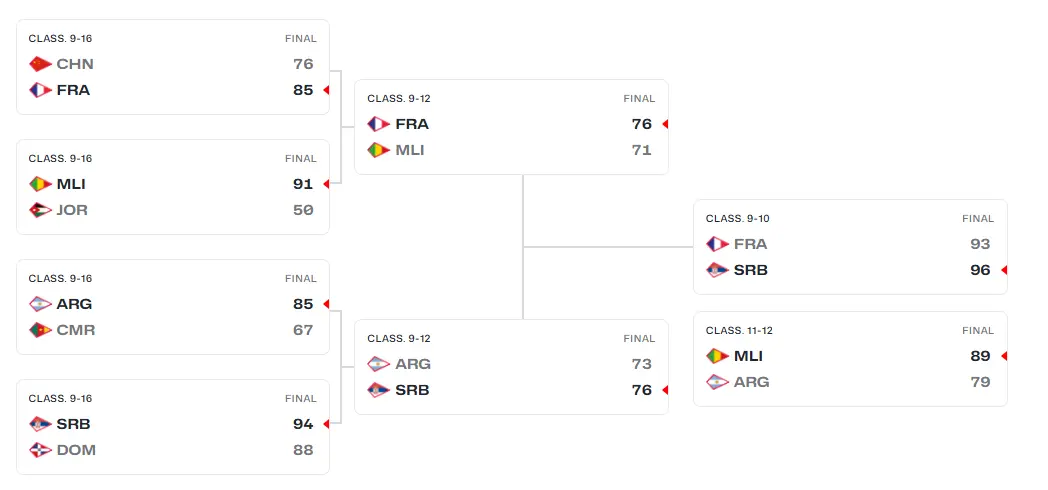Open the ARG vs SRB Class. 9-12 game
Image resolution: width=1048 pixels, height=490 pixels.
[511, 367]
